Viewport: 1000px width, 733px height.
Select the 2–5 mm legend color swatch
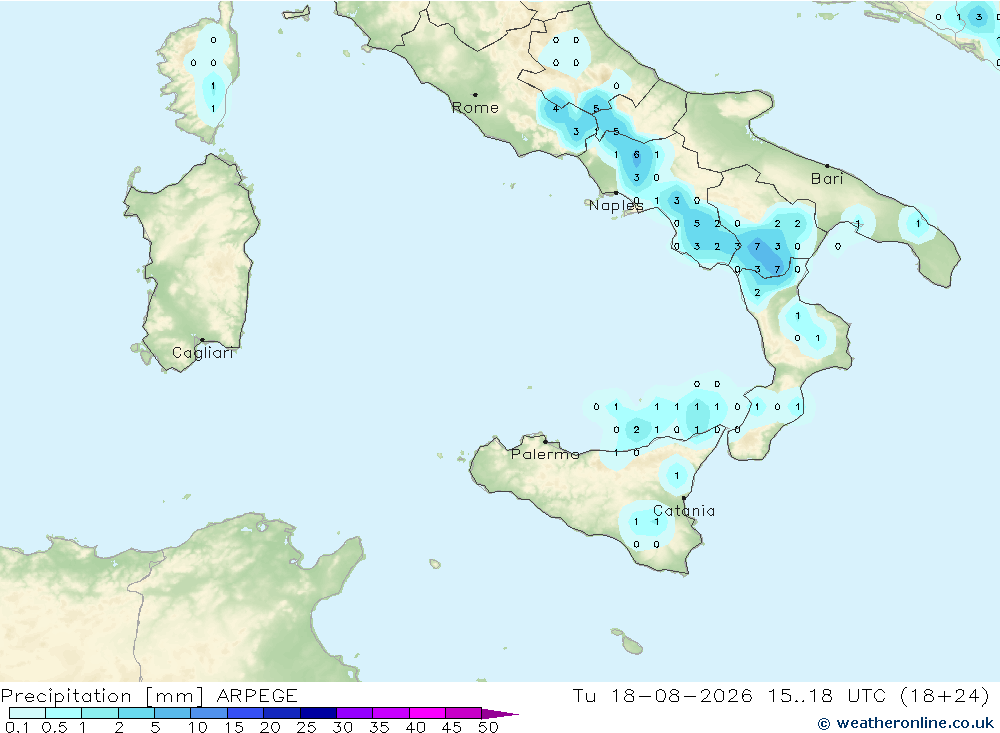click(136, 713)
